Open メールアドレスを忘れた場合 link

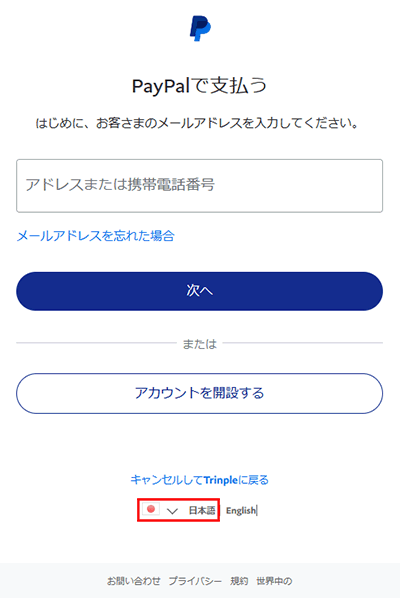coord(95,236)
